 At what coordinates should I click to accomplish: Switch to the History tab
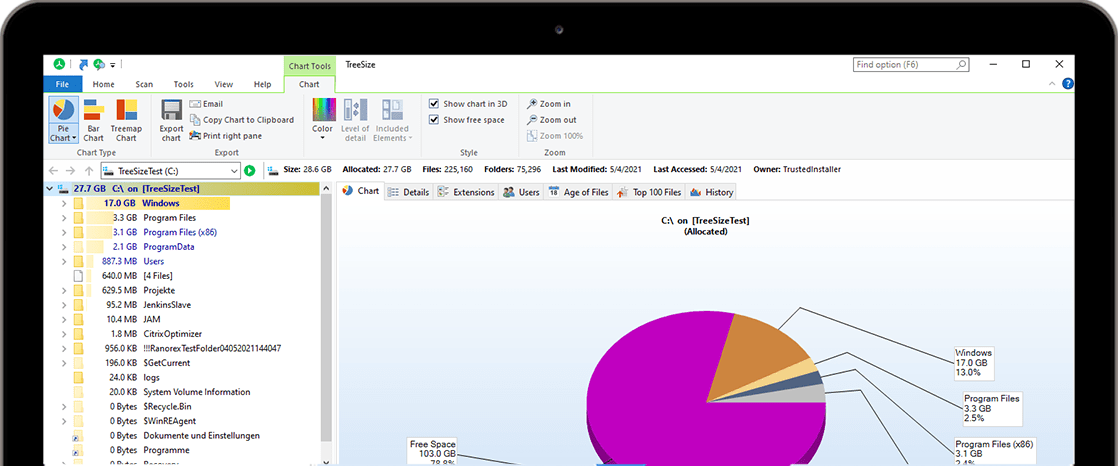[711, 192]
